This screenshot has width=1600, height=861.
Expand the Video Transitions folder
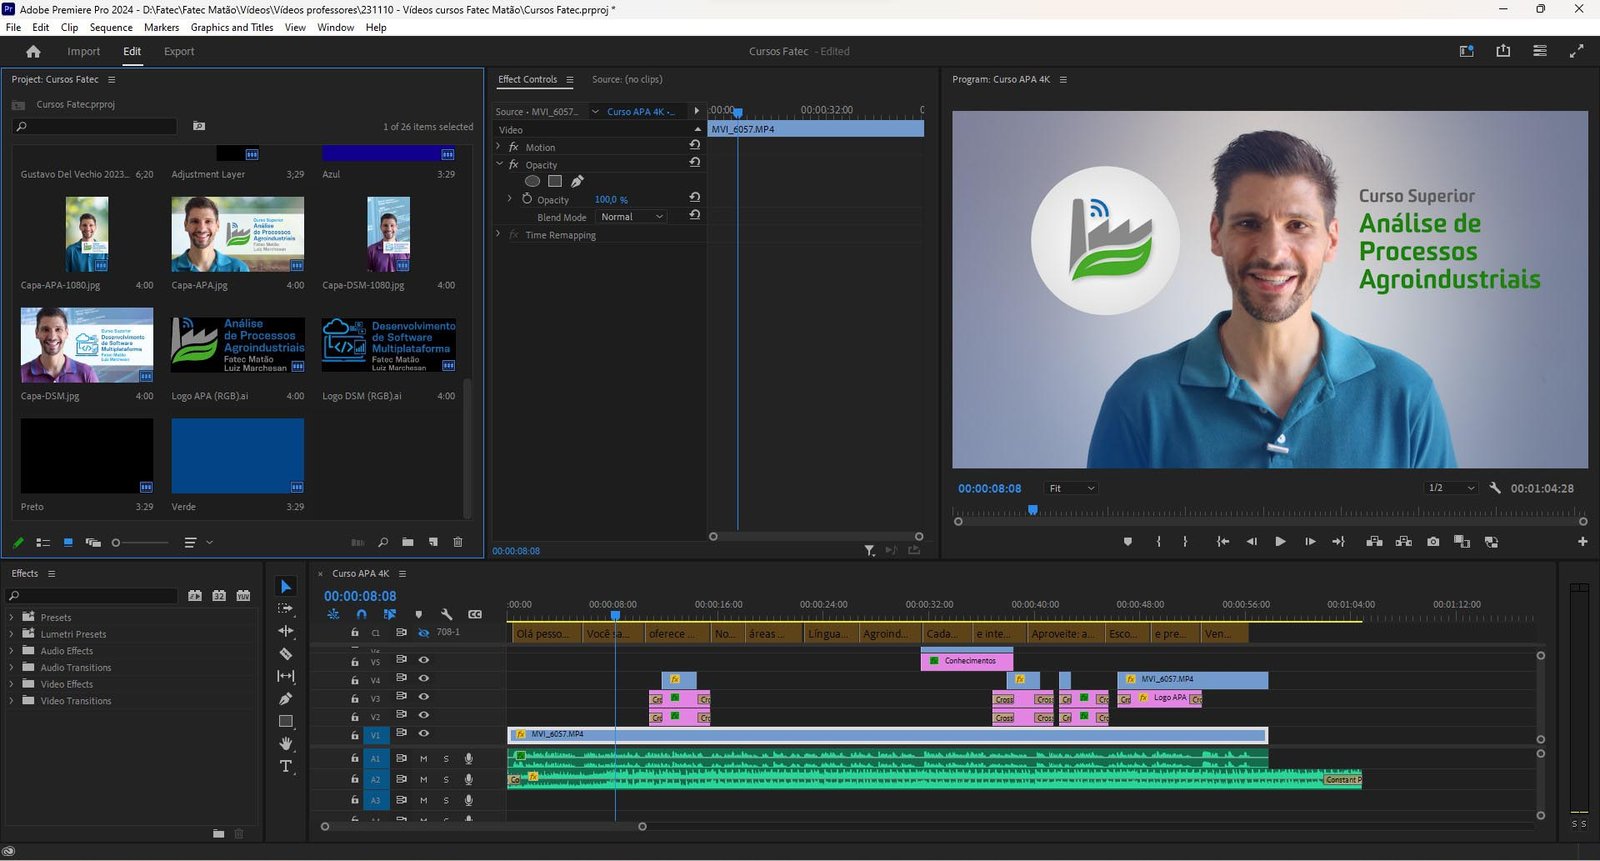[x=12, y=701]
